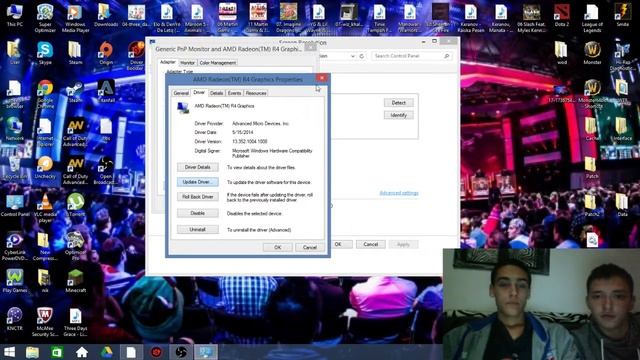Launch CyberLink PowerDVD shortcut

coord(14,246)
